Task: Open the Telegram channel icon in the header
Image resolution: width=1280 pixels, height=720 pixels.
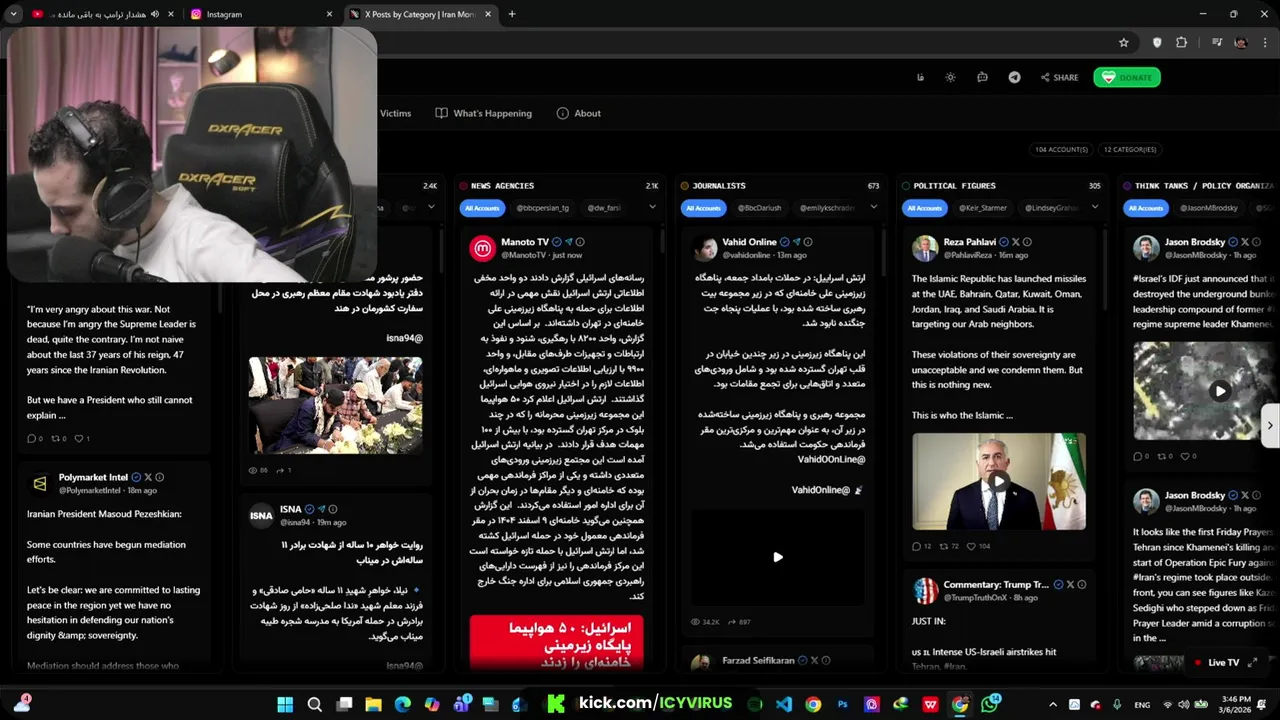Action: [x=1014, y=77]
